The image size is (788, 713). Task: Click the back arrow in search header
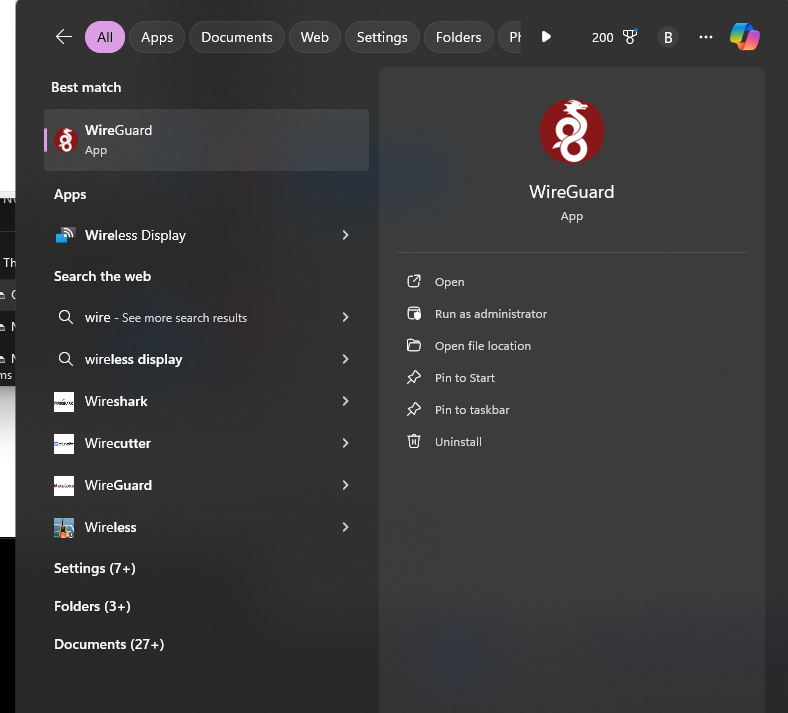pyautogui.click(x=64, y=37)
